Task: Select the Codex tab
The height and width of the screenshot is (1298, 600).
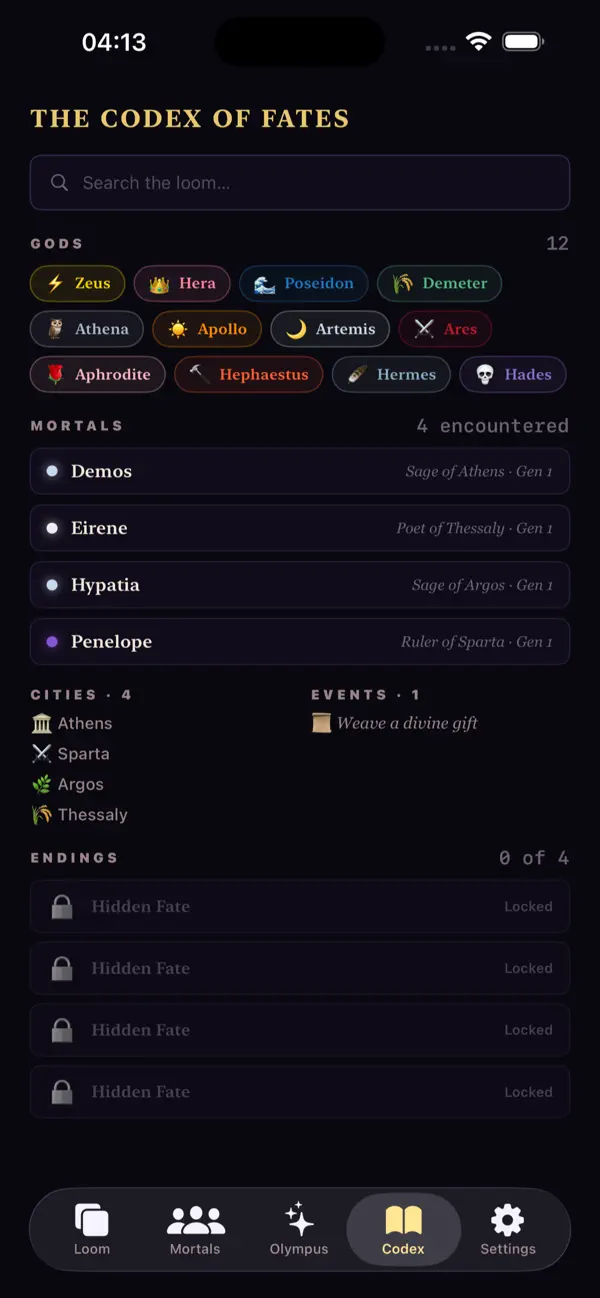Action: [x=403, y=1229]
